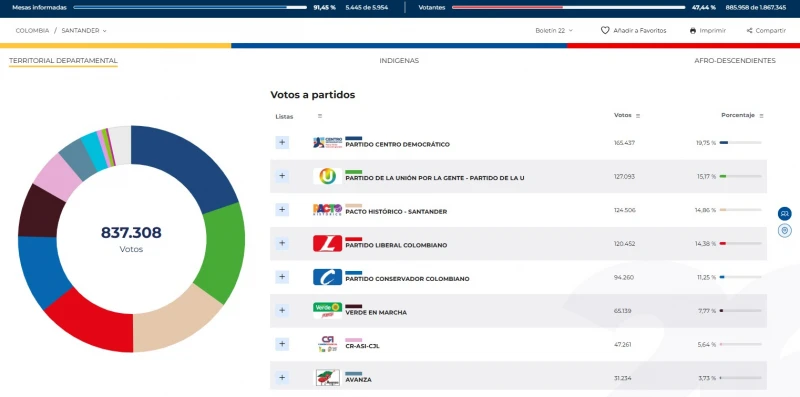Click the vote count 127.093
This screenshot has height=397, width=800.
coord(624,177)
